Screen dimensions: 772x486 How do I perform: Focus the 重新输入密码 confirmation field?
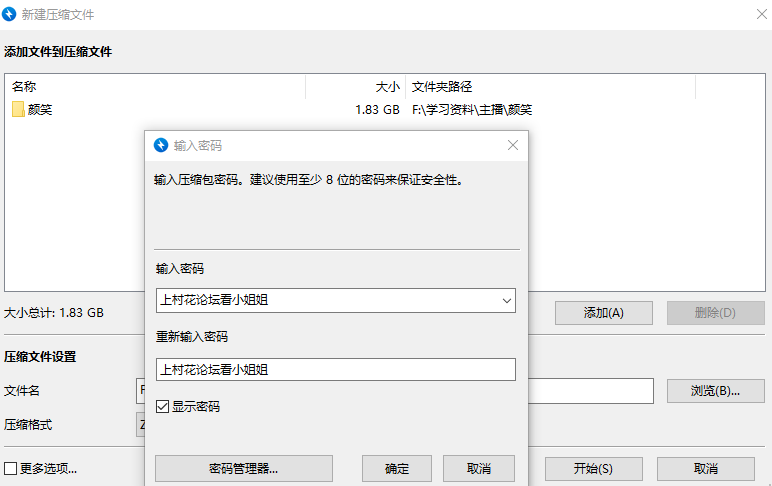click(x=335, y=369)
